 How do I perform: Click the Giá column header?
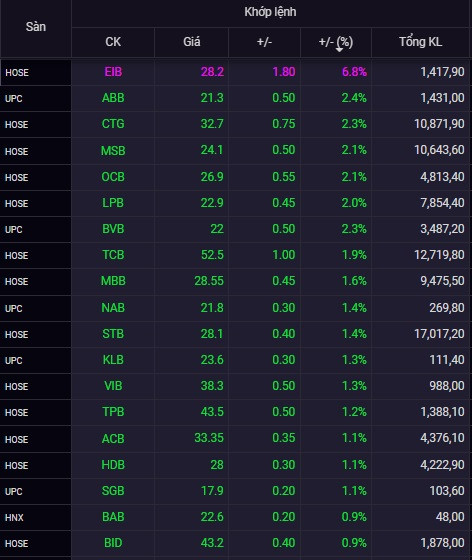(x=192, y=42)
